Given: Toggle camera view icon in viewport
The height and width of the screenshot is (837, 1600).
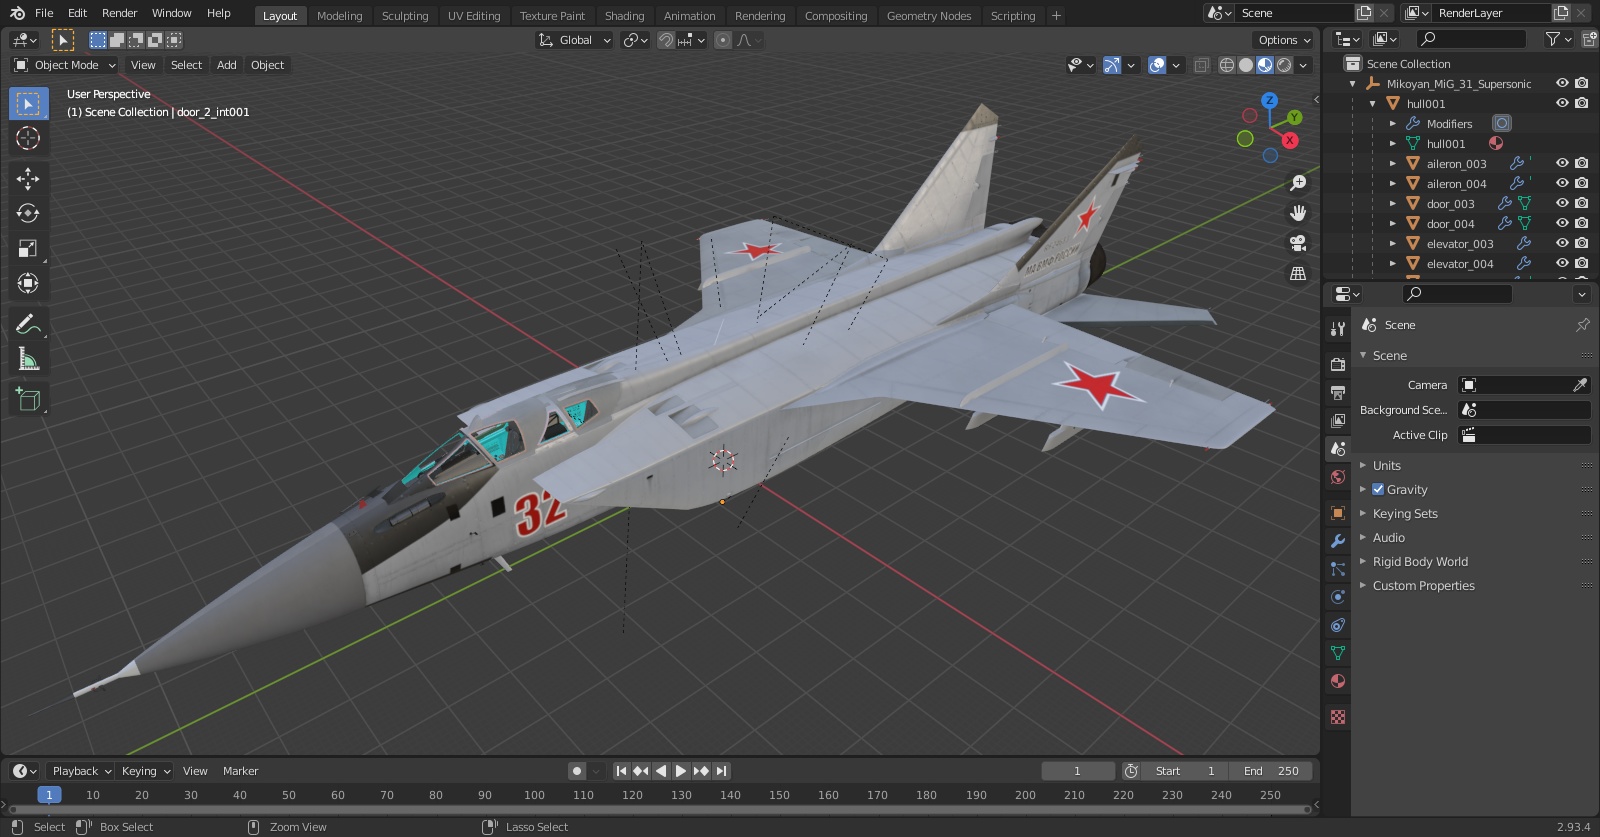Looking at the screenshot, I should click(1298, 243).
